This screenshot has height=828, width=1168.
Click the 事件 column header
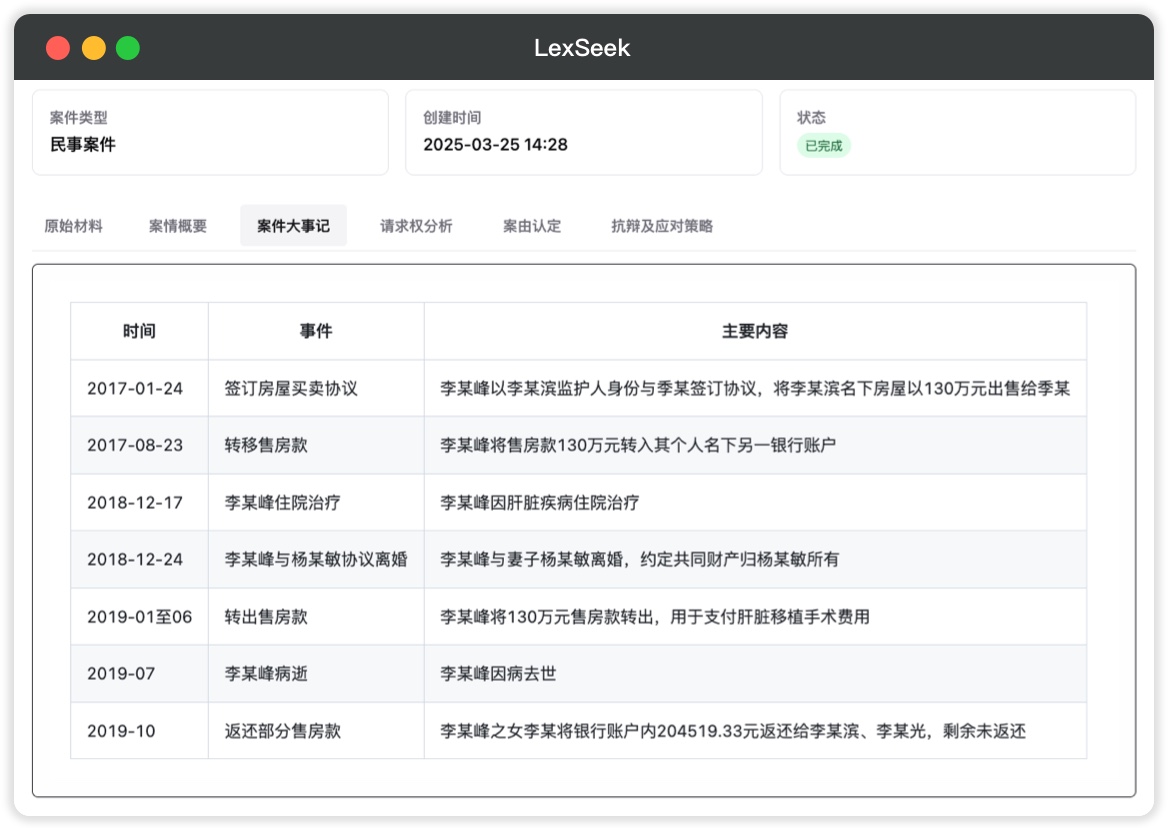tap(316, 331)
